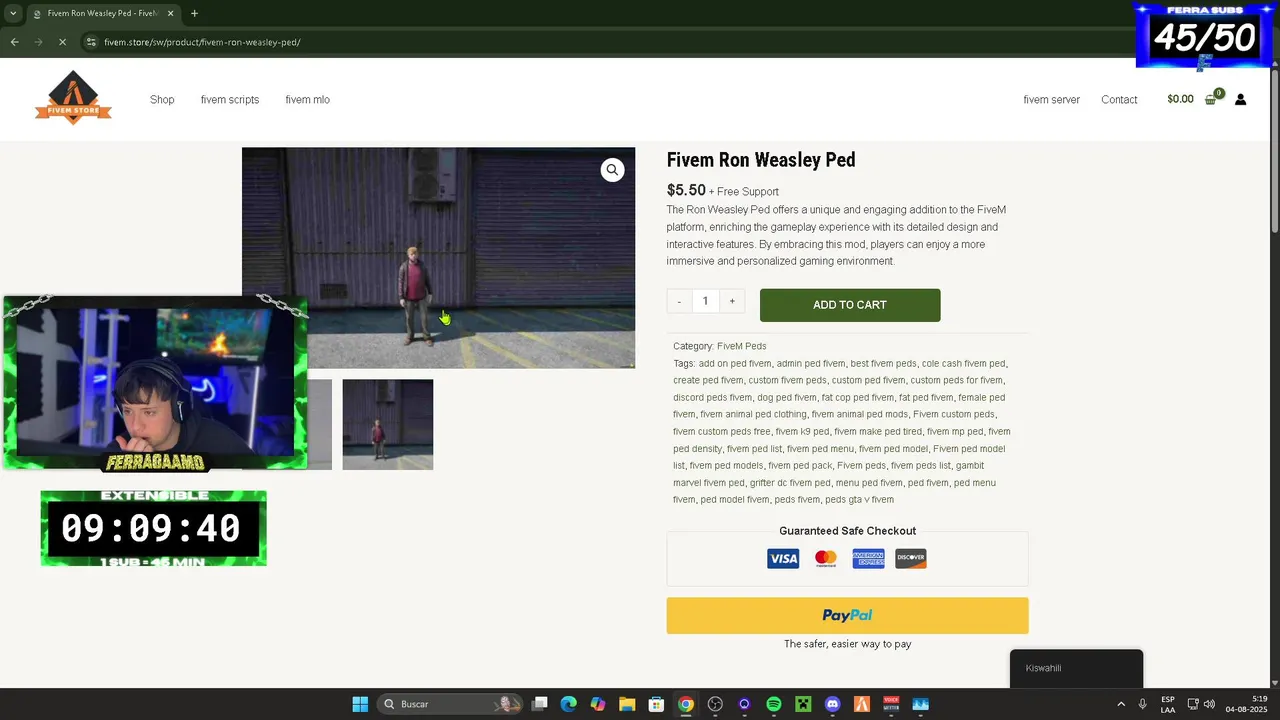
Task: Click the microphone tray icon
Action: [1142, 704]
